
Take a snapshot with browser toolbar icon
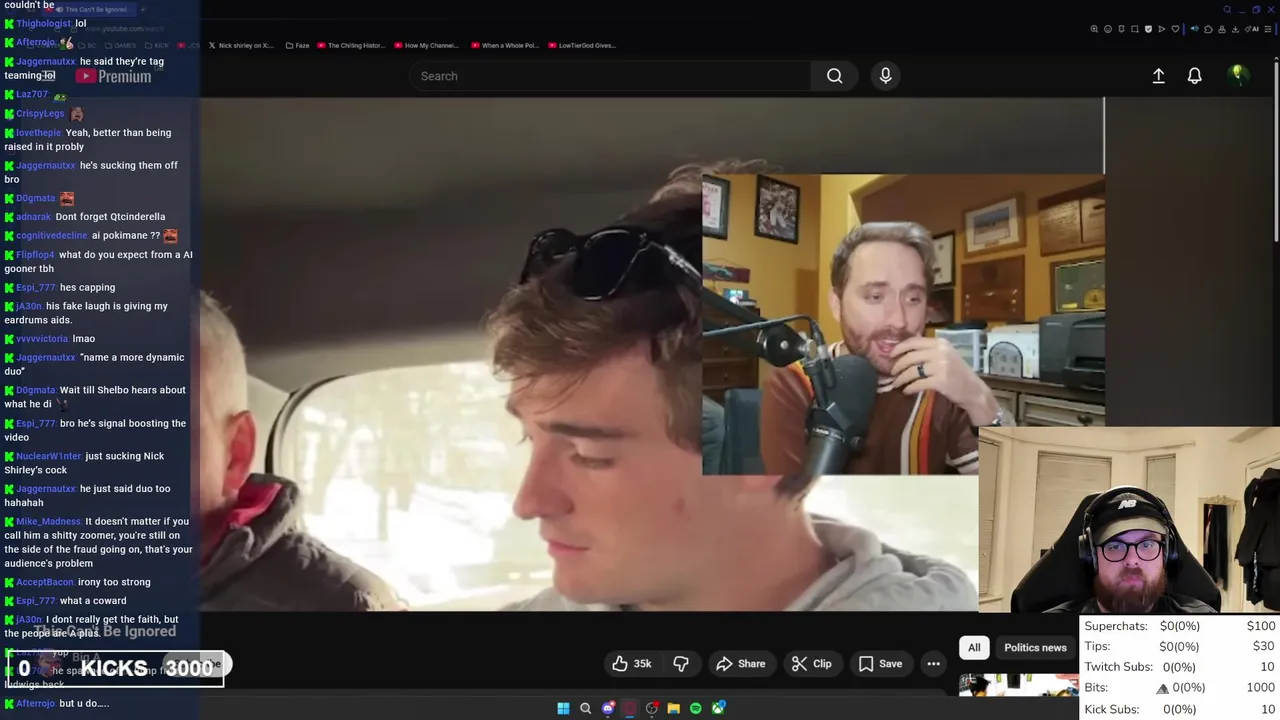(x=1135, y=29)
